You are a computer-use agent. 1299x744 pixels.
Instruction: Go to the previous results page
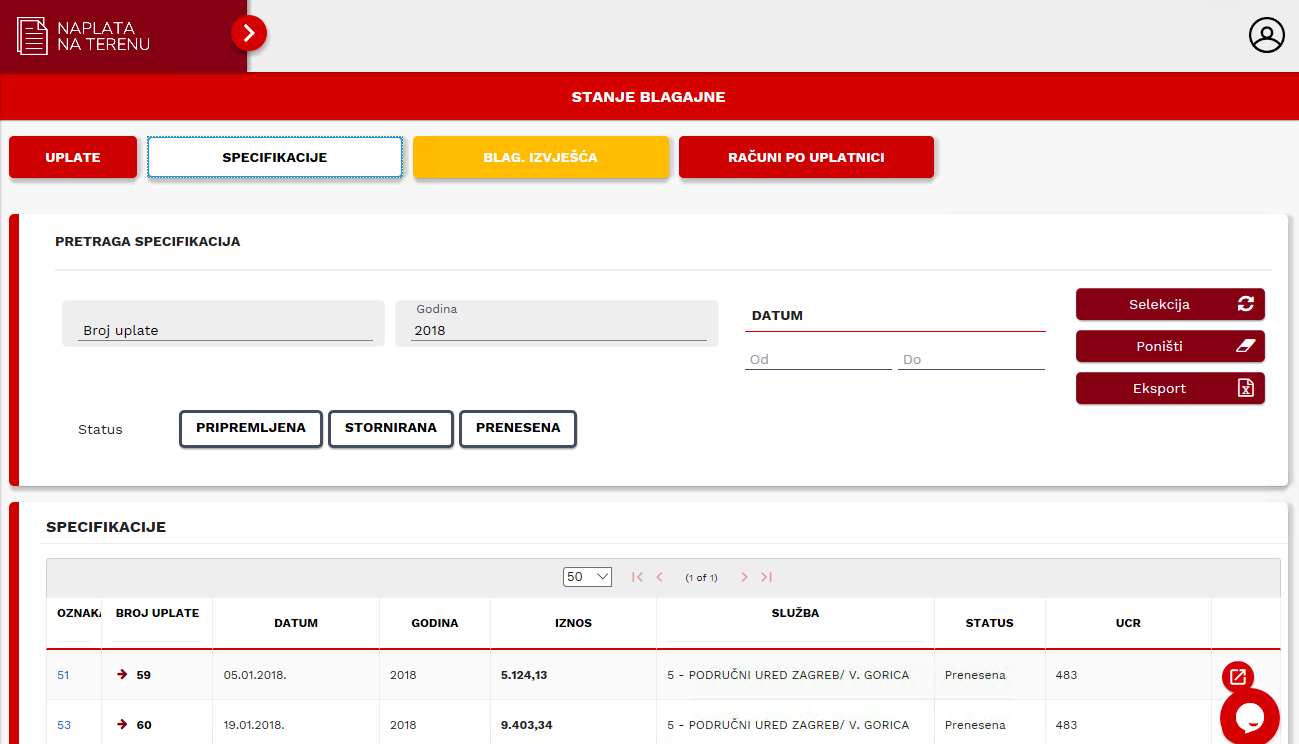659,577
